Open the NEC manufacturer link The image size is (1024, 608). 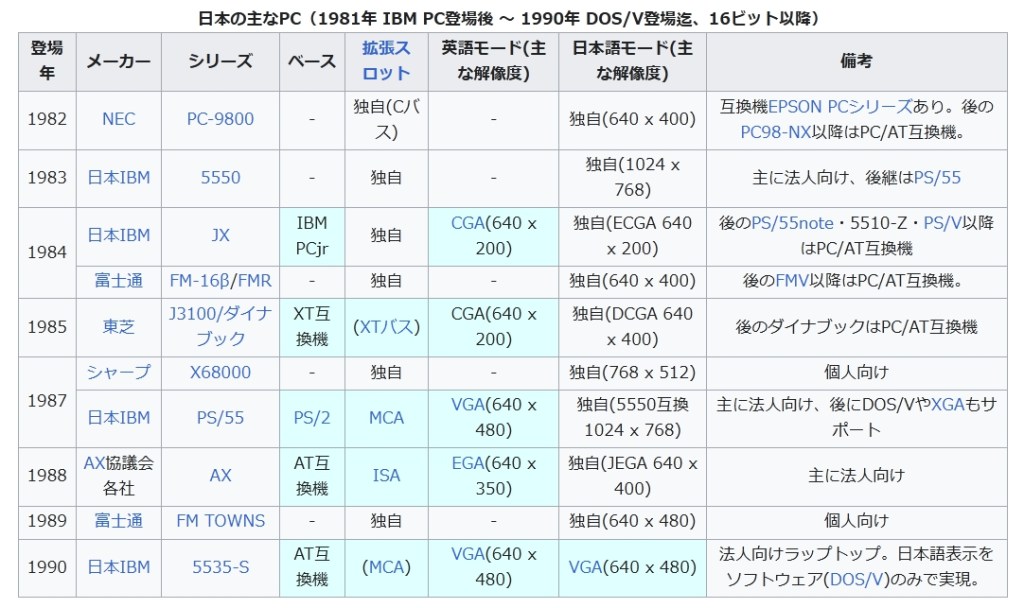118,119
